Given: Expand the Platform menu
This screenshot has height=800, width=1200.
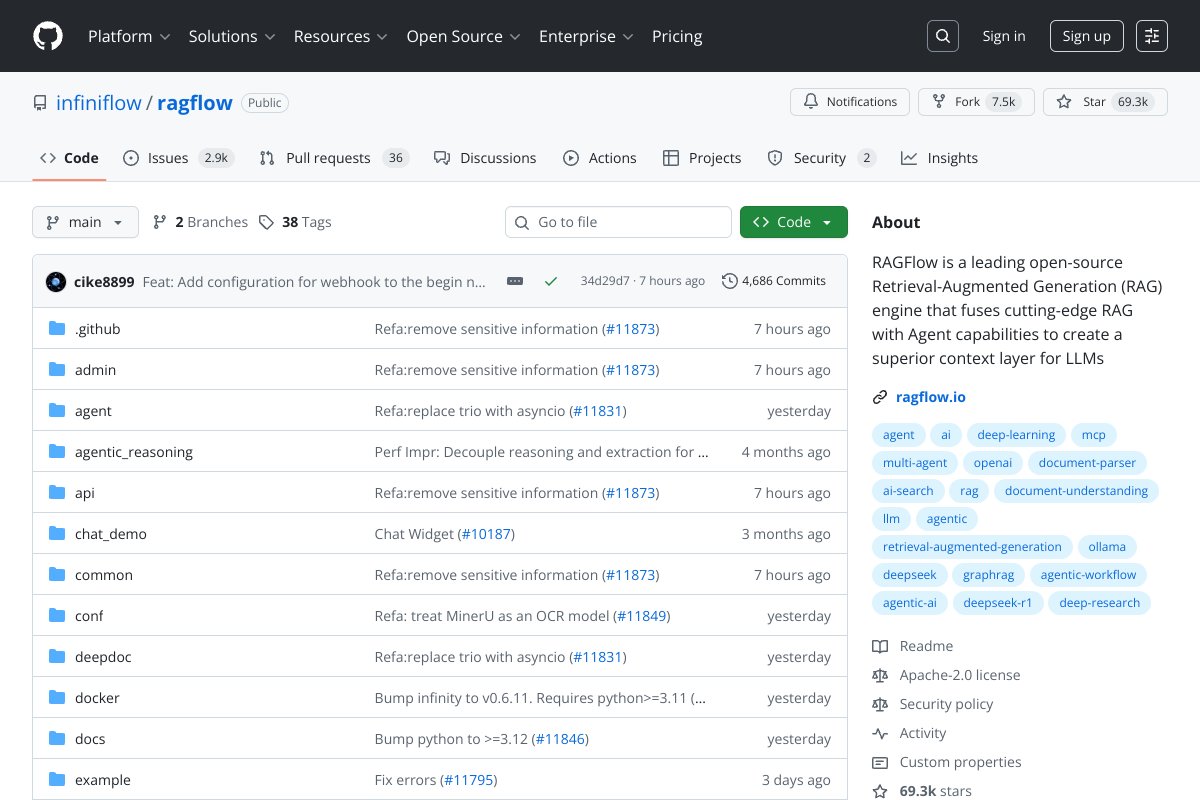Looking at the screenshot, I should (129, 36).
